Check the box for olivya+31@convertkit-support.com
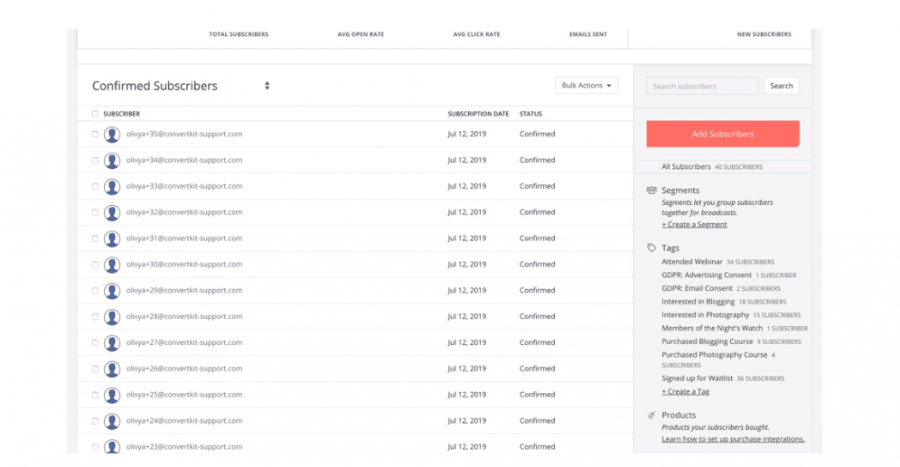Image resolution: width=900 pixels, height=467 pixels. click(95, 239)
